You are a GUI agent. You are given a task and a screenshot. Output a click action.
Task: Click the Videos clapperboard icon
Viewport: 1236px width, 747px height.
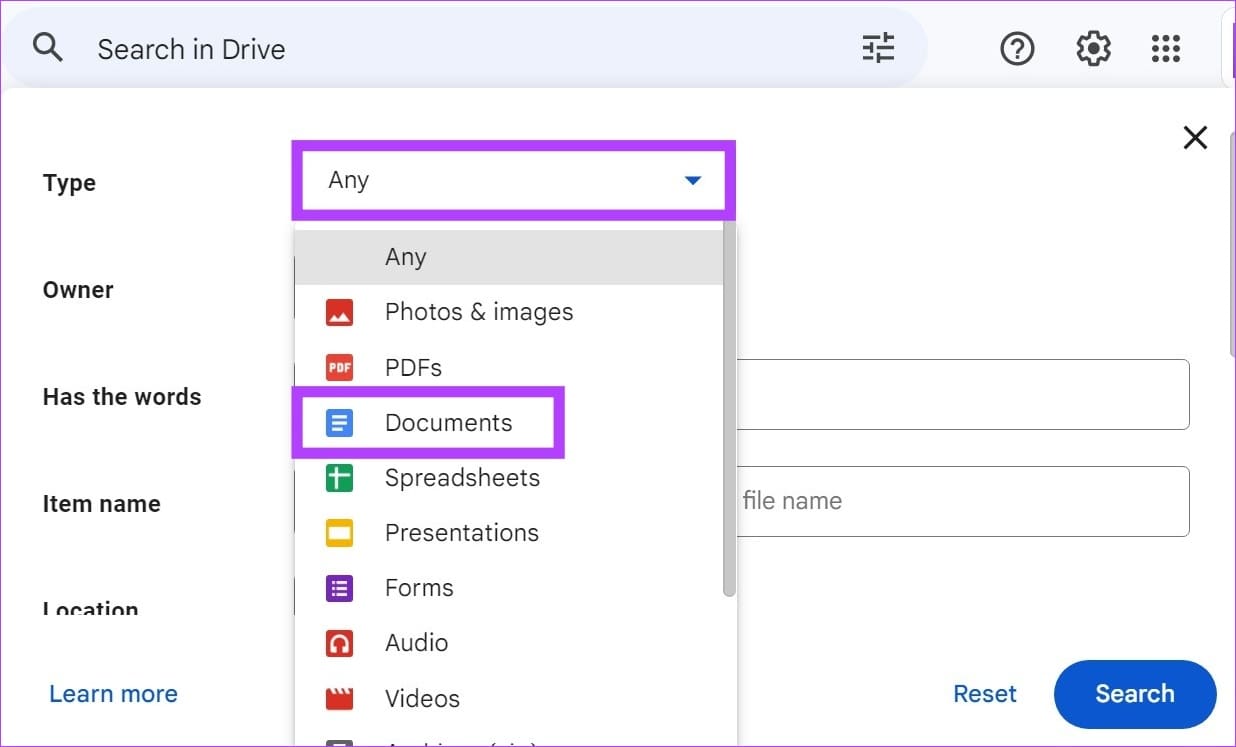coord(340,698)
